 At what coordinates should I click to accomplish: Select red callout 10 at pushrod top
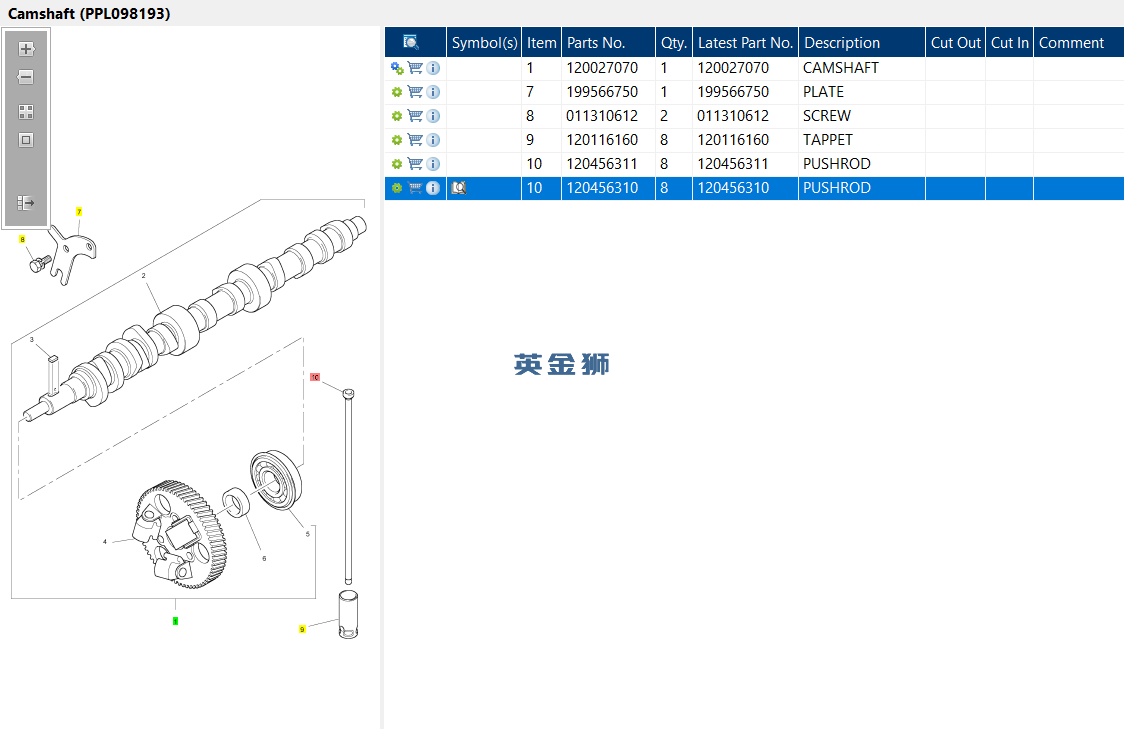315,377
